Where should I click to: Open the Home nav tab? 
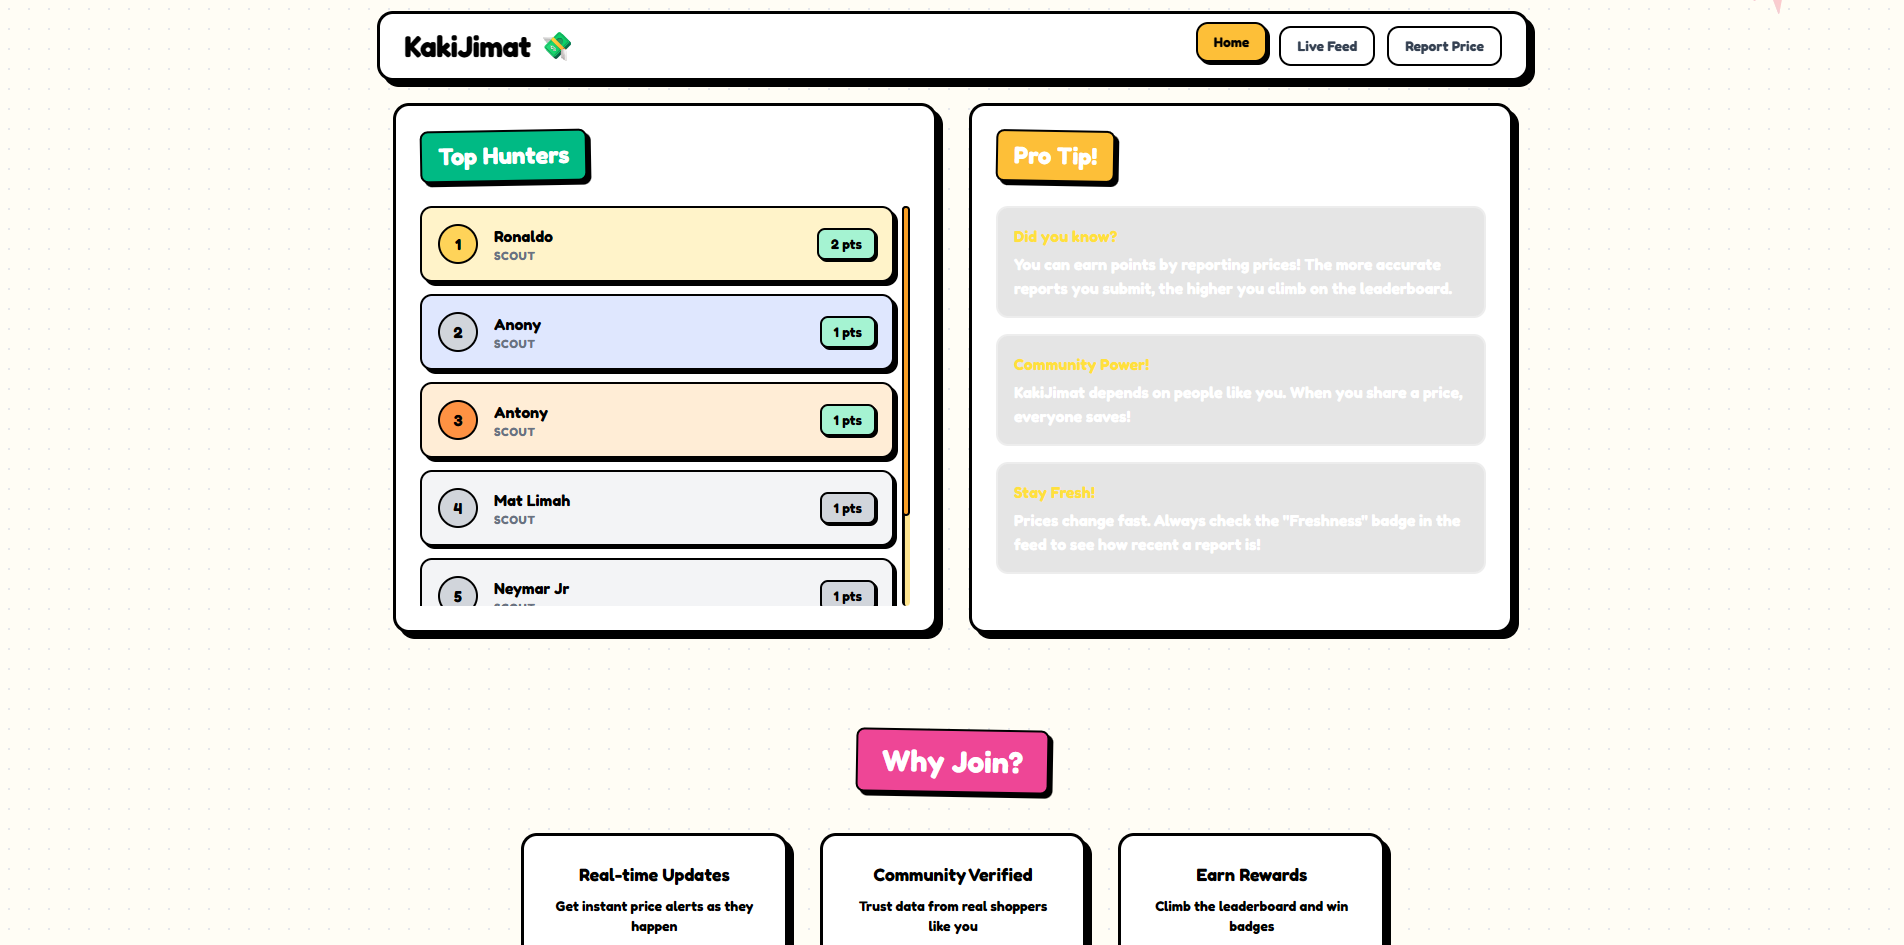click(1231, 43)
